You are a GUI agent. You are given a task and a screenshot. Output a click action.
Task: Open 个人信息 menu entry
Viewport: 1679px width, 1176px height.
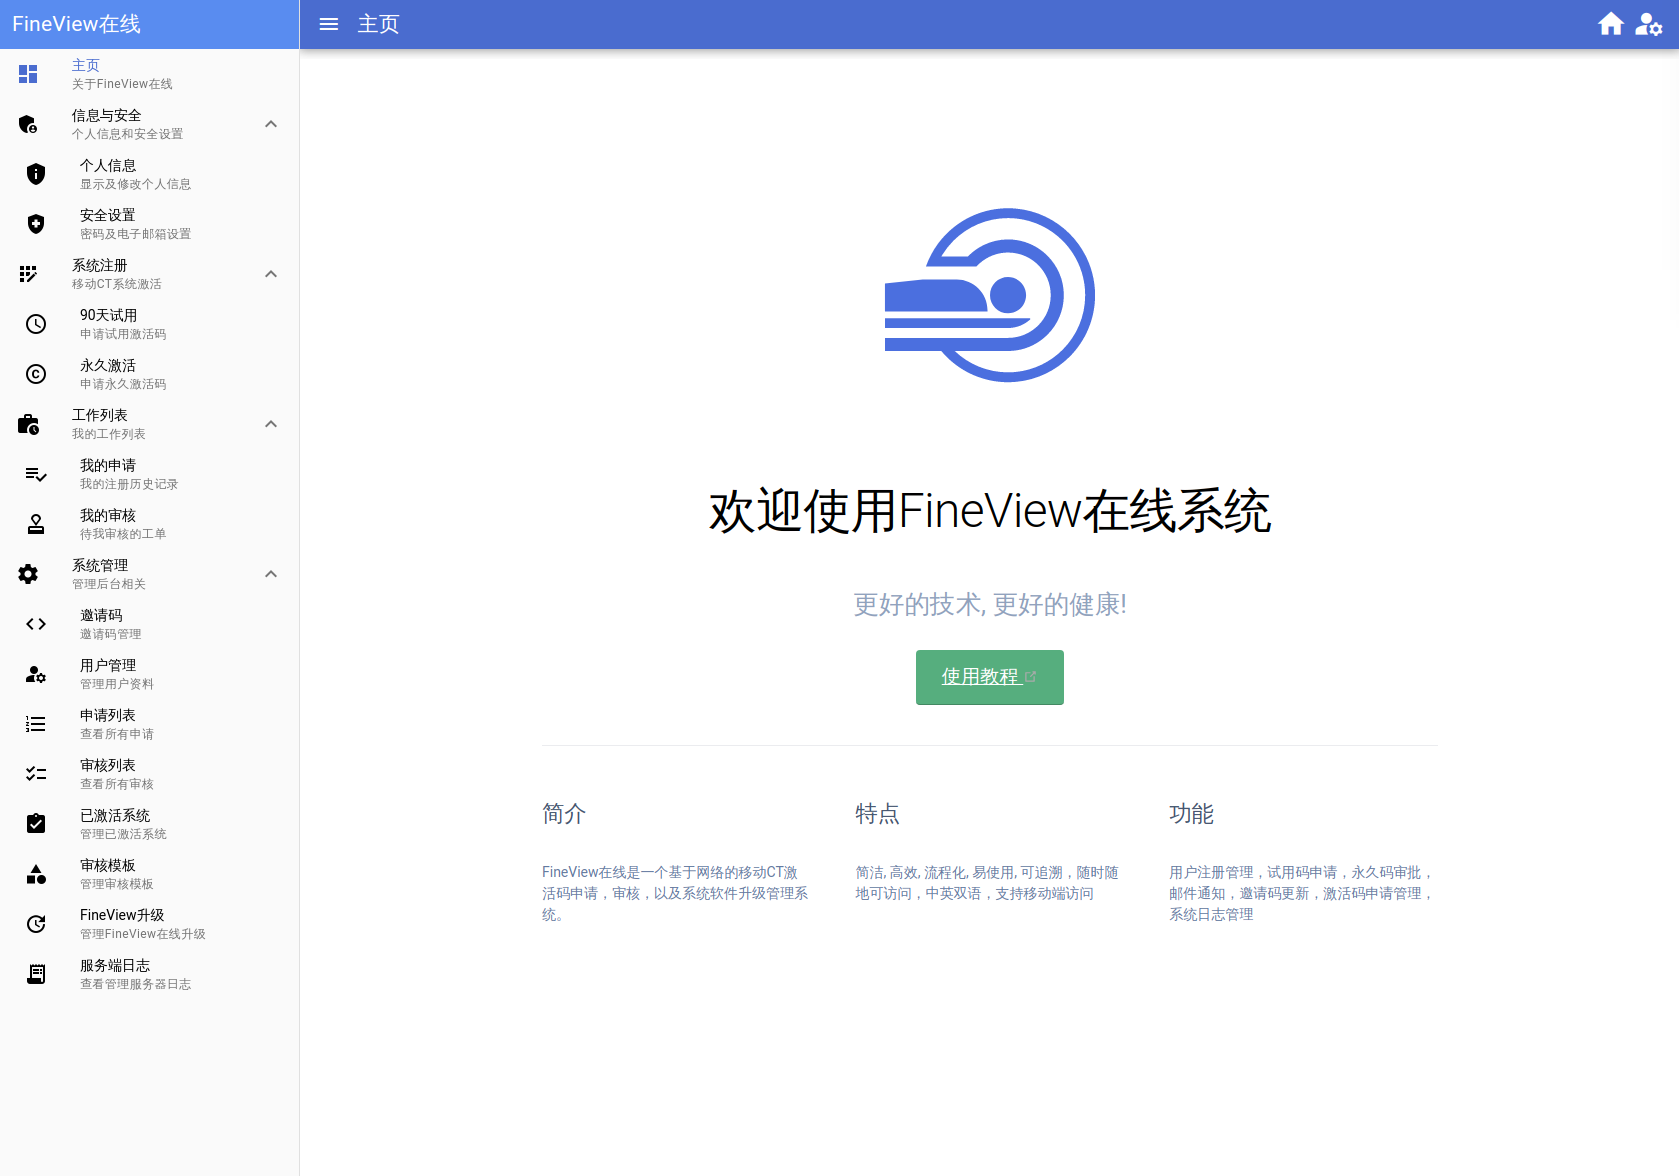coord(150,174)
